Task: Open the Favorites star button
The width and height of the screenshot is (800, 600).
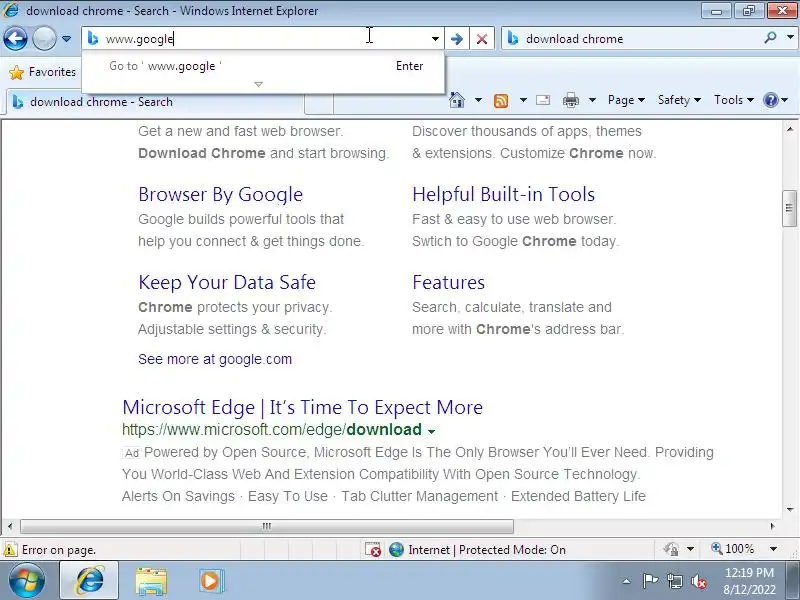Action: 42,72
